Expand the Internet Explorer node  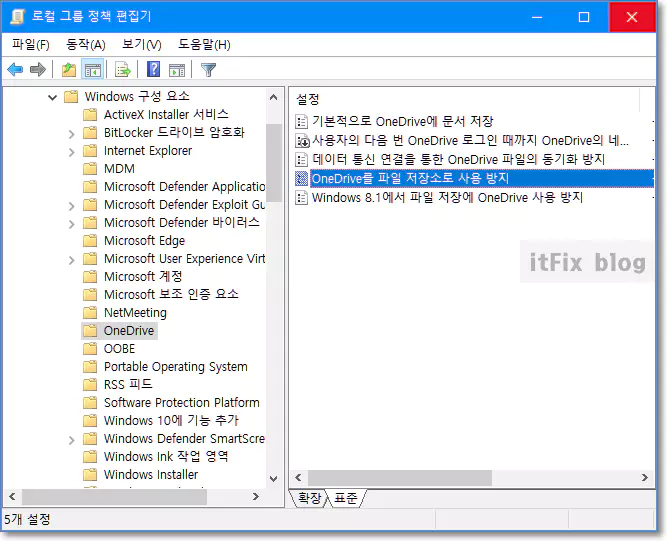71,151
